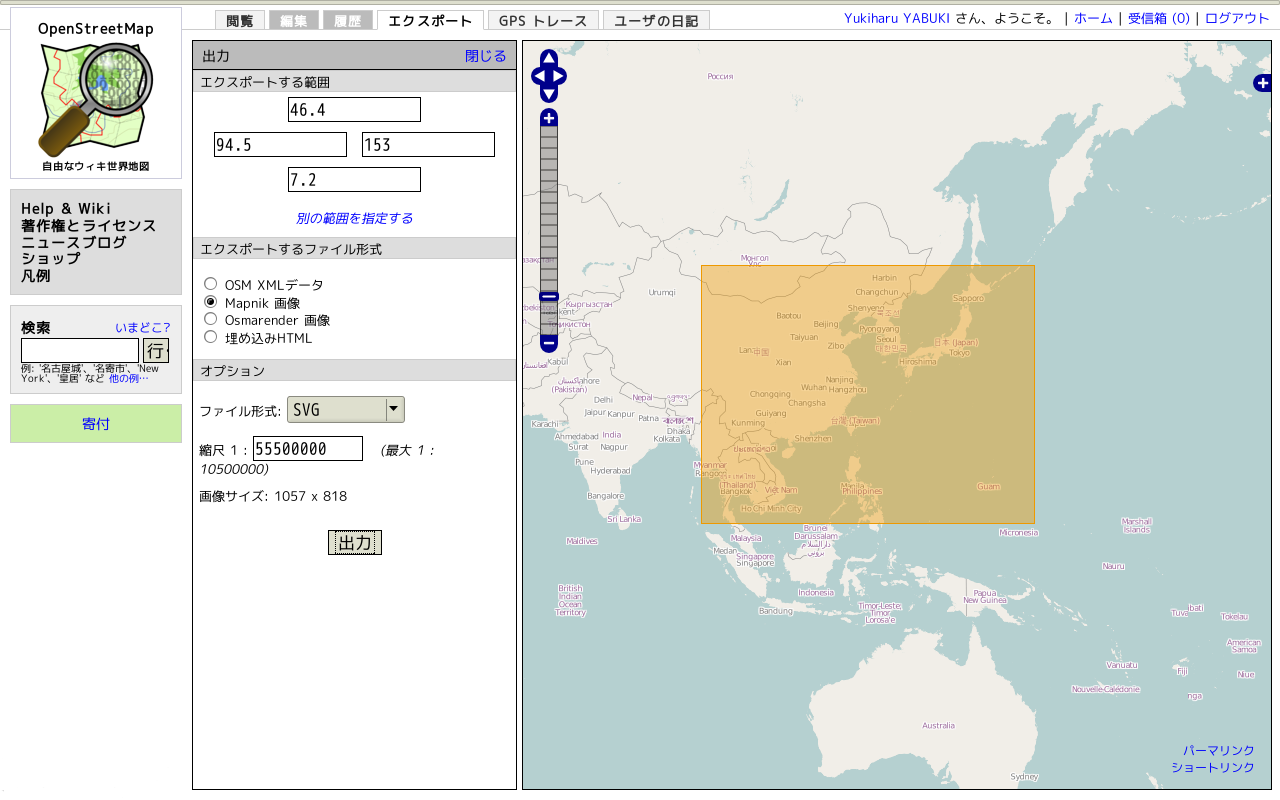This screenshot has width=1280, height=800.
Task: Open the GPS トレース tab
Action: click(544, 20)
